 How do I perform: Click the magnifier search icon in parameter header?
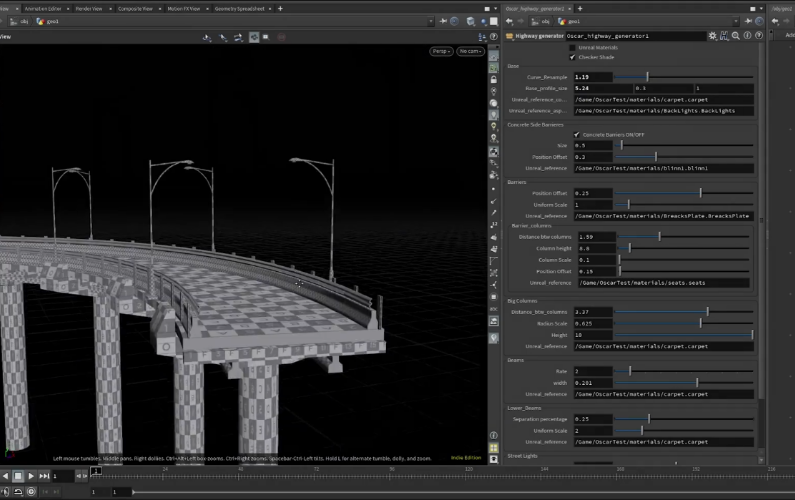tap(735, 36)
